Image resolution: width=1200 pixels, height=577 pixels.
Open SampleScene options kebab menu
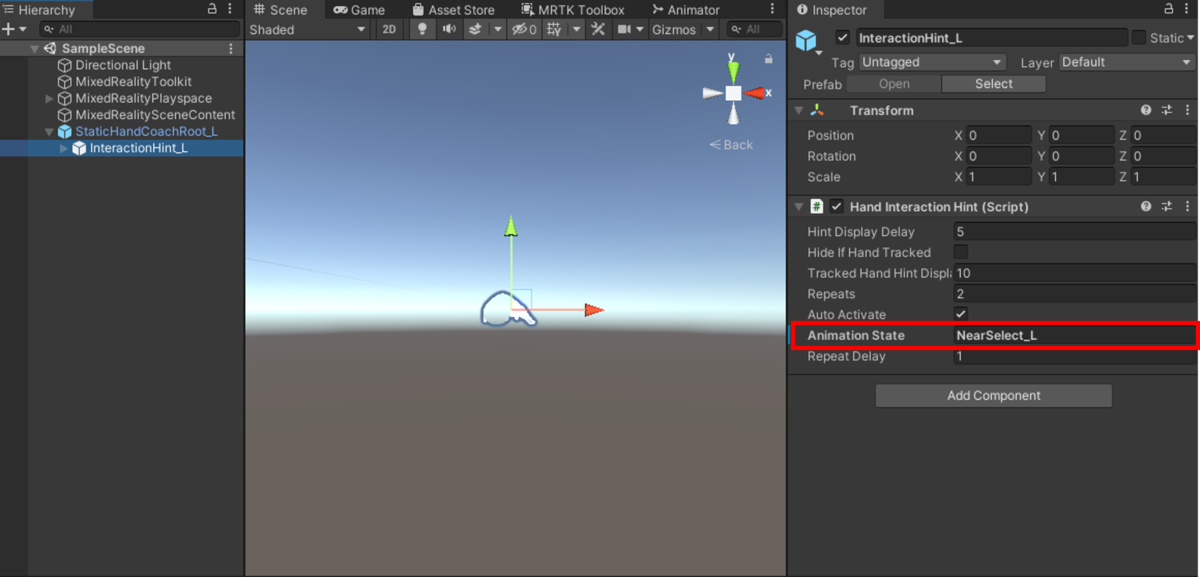coord(231,48)
